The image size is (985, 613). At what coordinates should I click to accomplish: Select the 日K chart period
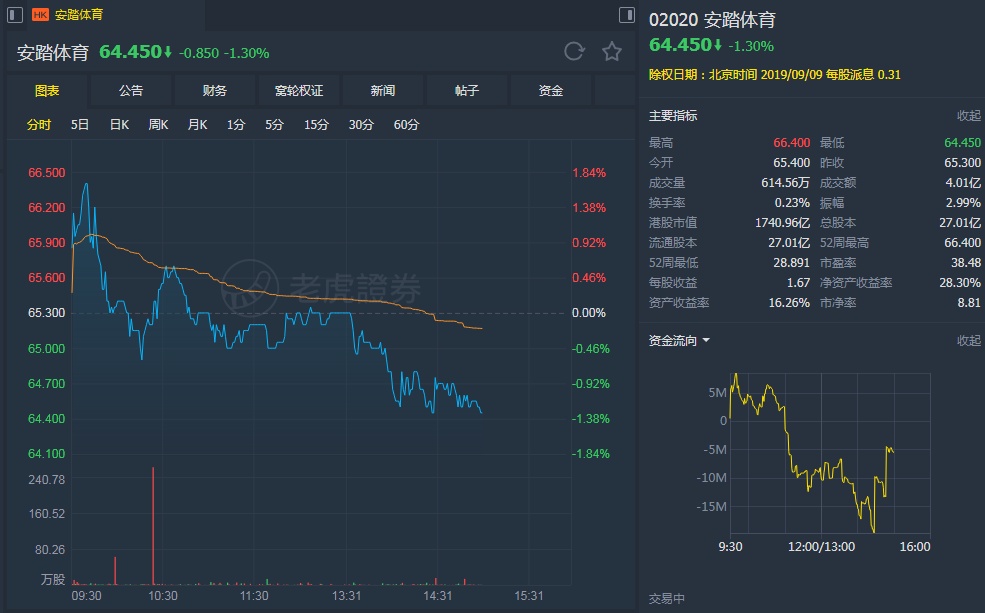(119, 125)
